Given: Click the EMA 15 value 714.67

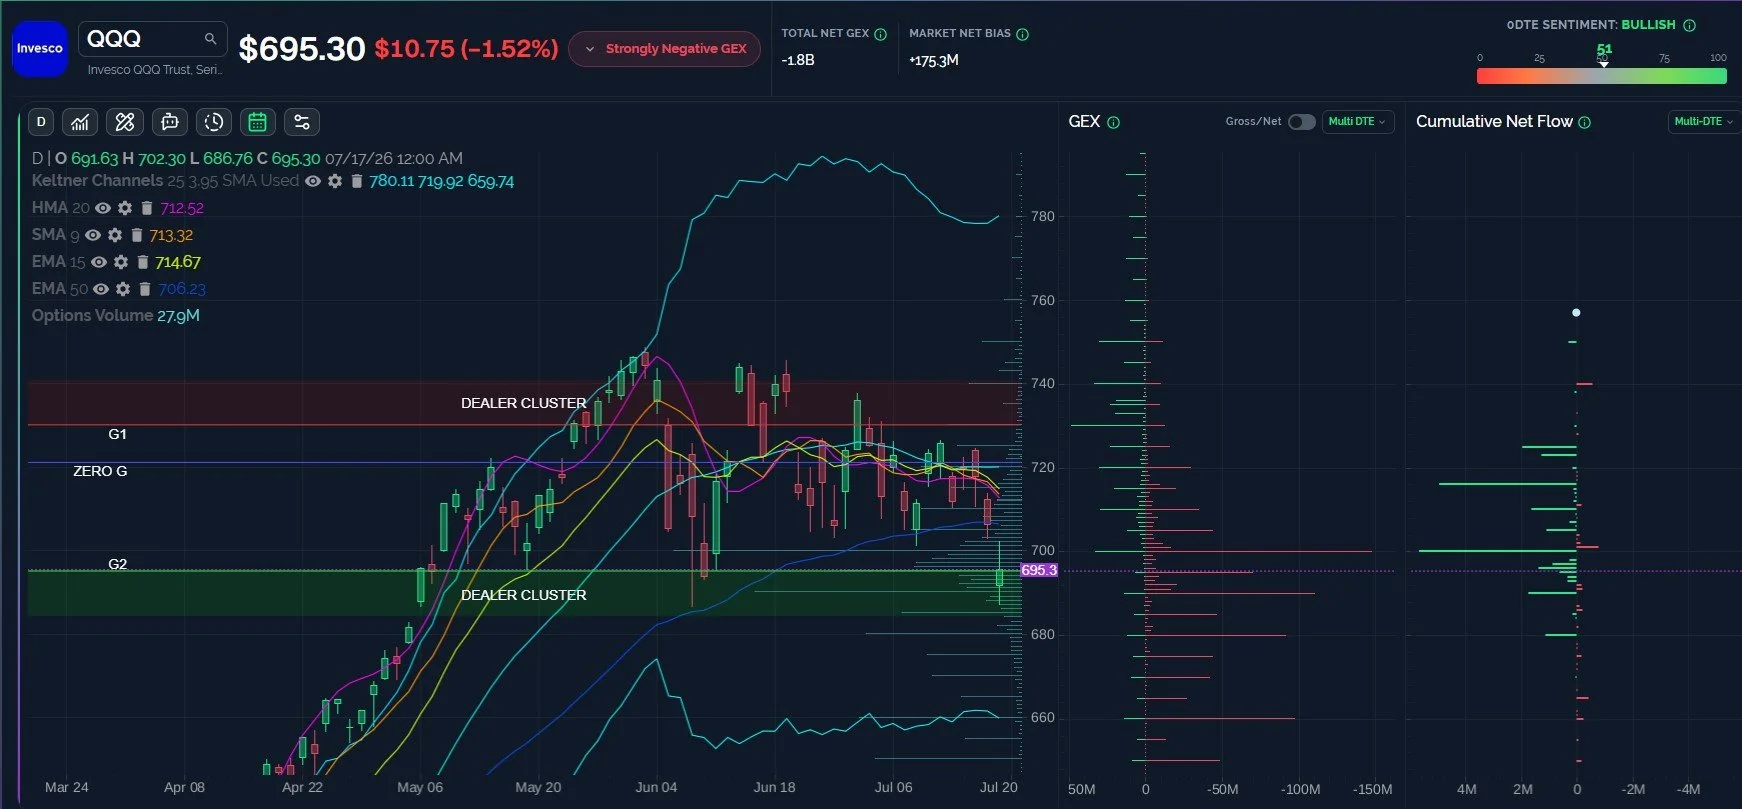Looking at the screenshot, I should coord(178,262).
